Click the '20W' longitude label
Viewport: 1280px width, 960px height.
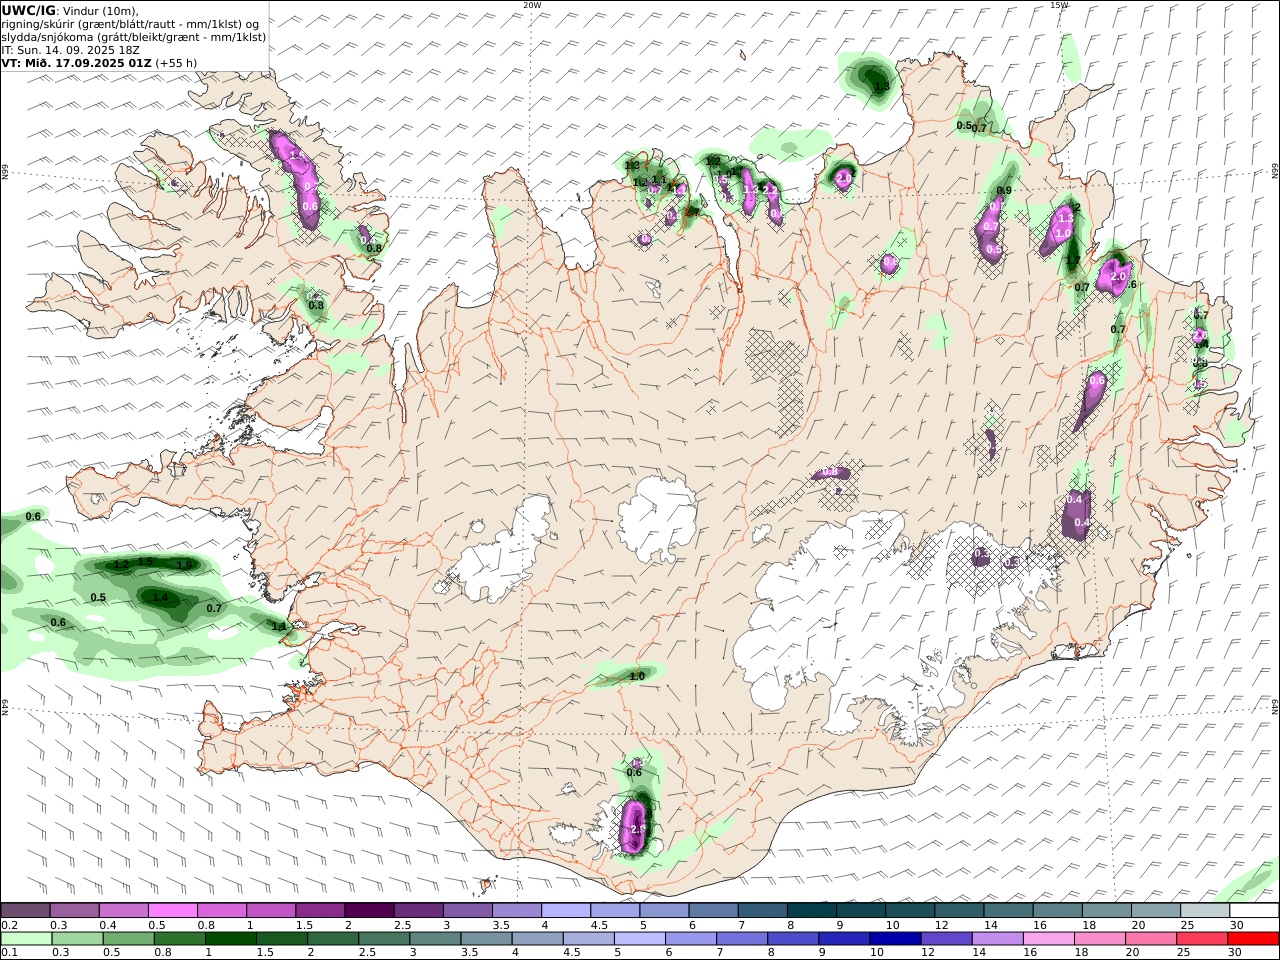coord(532,5)
